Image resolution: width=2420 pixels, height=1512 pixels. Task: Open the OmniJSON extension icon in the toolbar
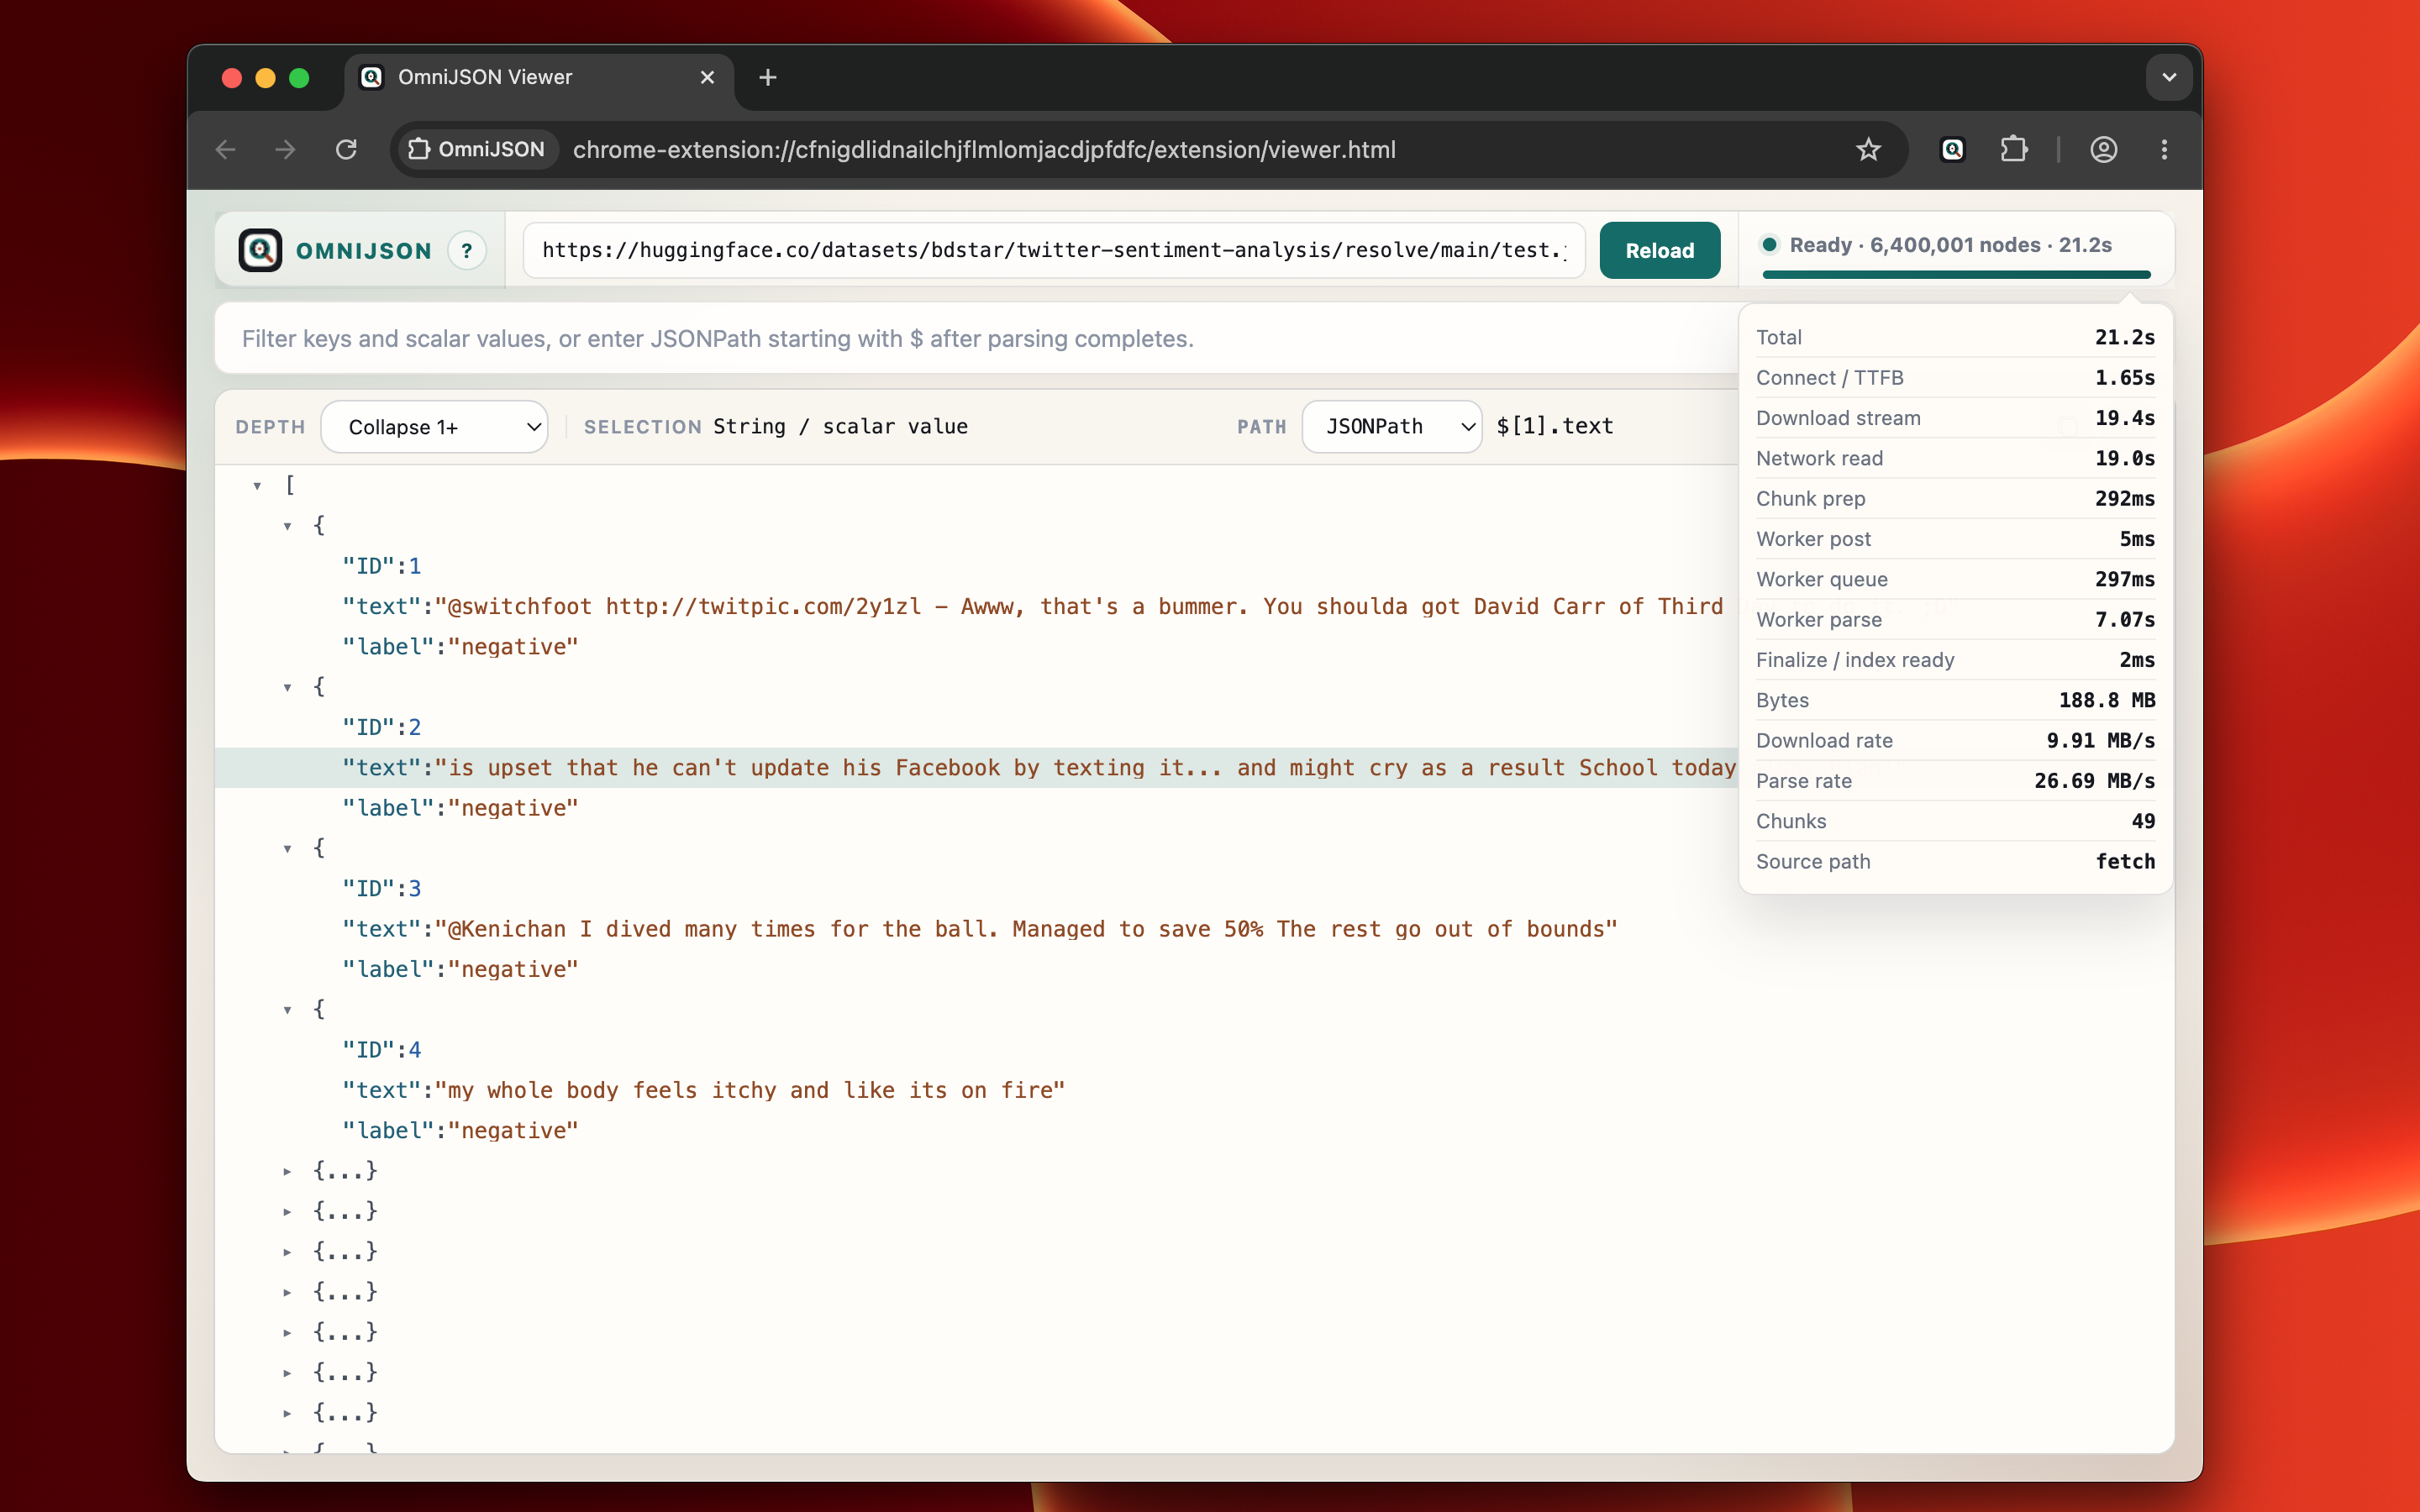(x=1952, y=150)
